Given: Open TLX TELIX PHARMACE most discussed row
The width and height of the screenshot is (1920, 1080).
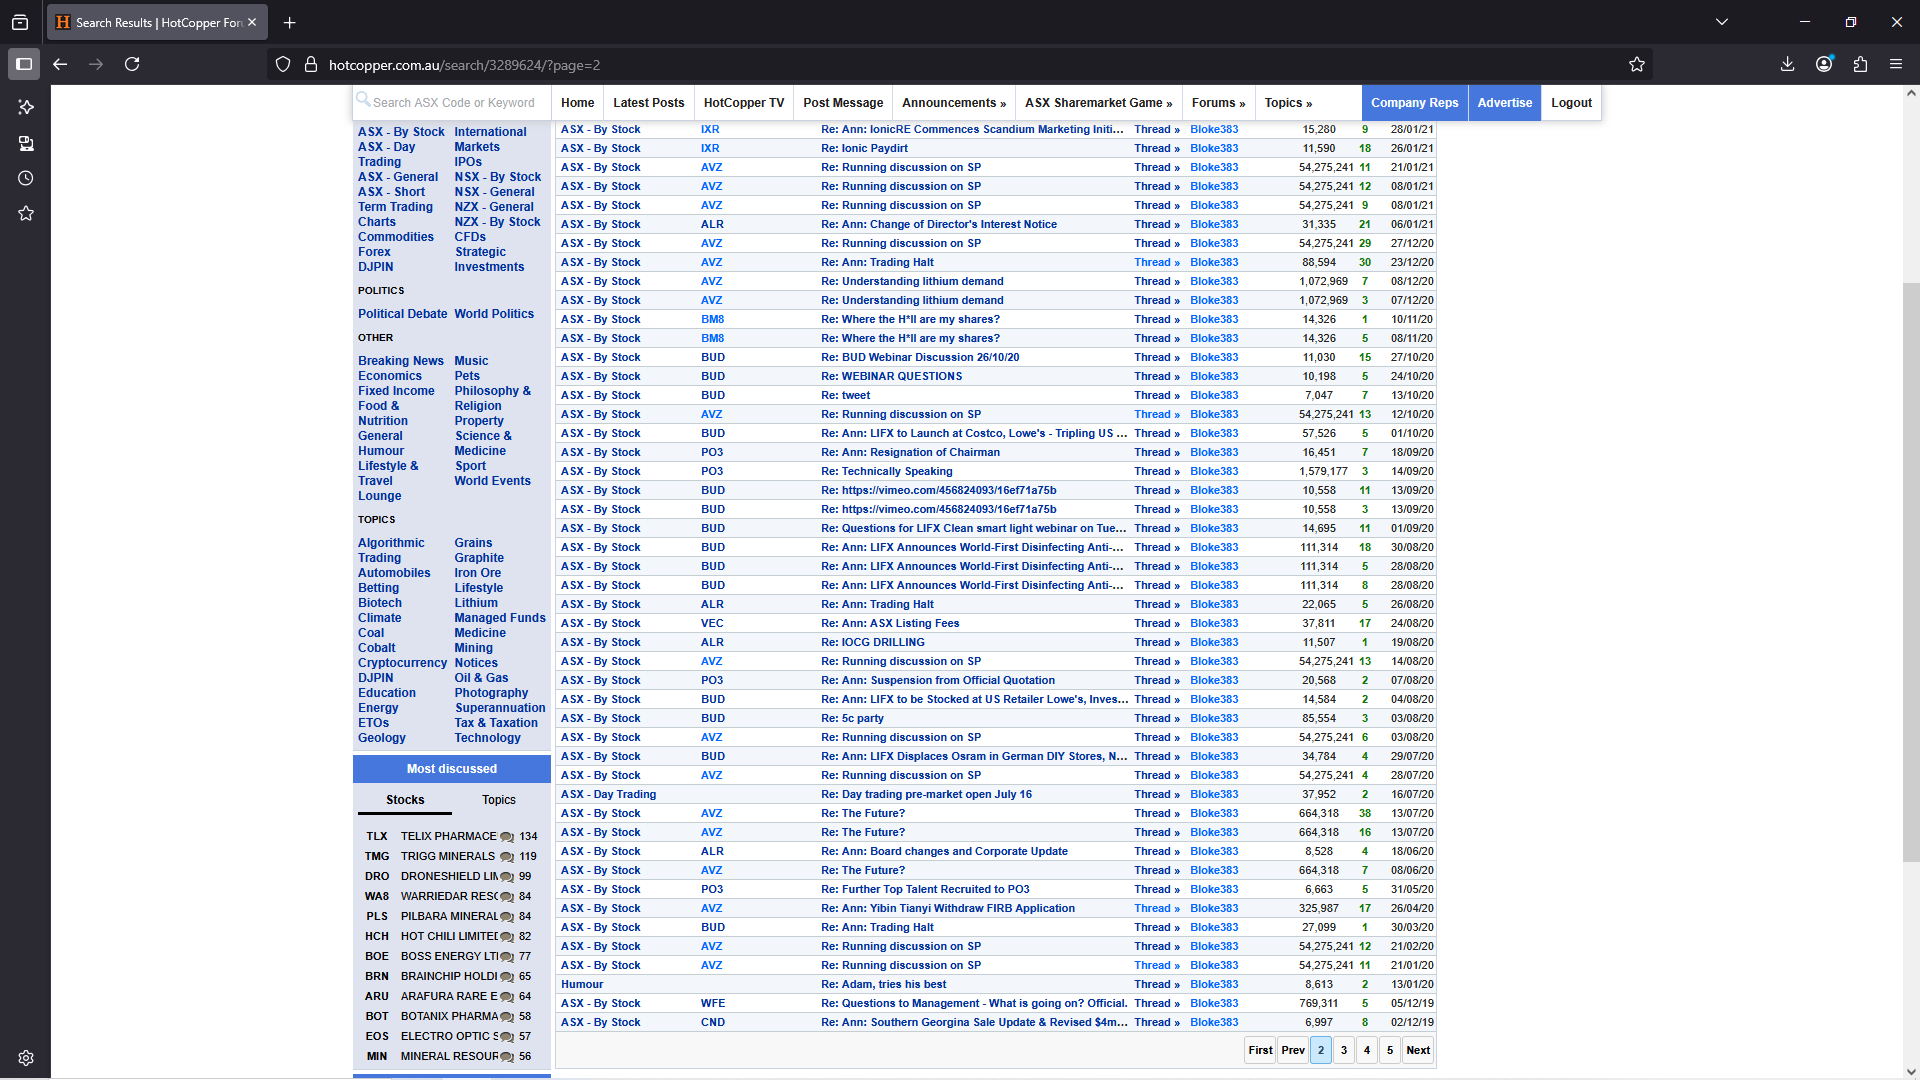Looking at the screenshot, I should (x=451, y=837).
